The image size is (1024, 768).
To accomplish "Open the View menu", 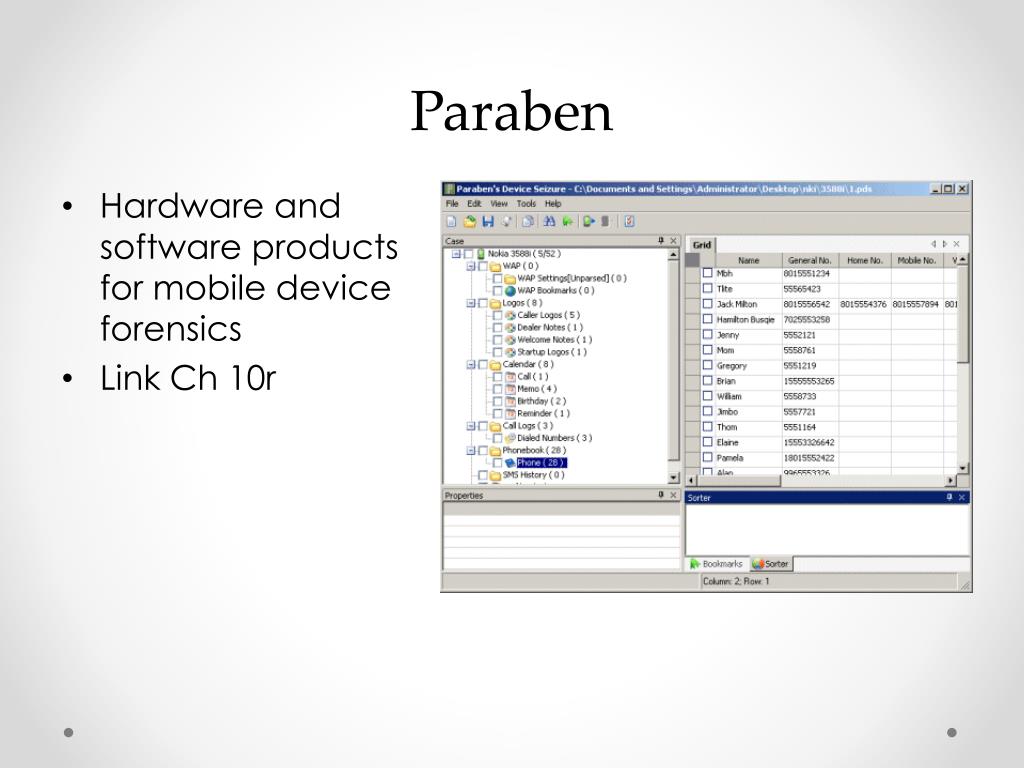I will pos(499,204).
